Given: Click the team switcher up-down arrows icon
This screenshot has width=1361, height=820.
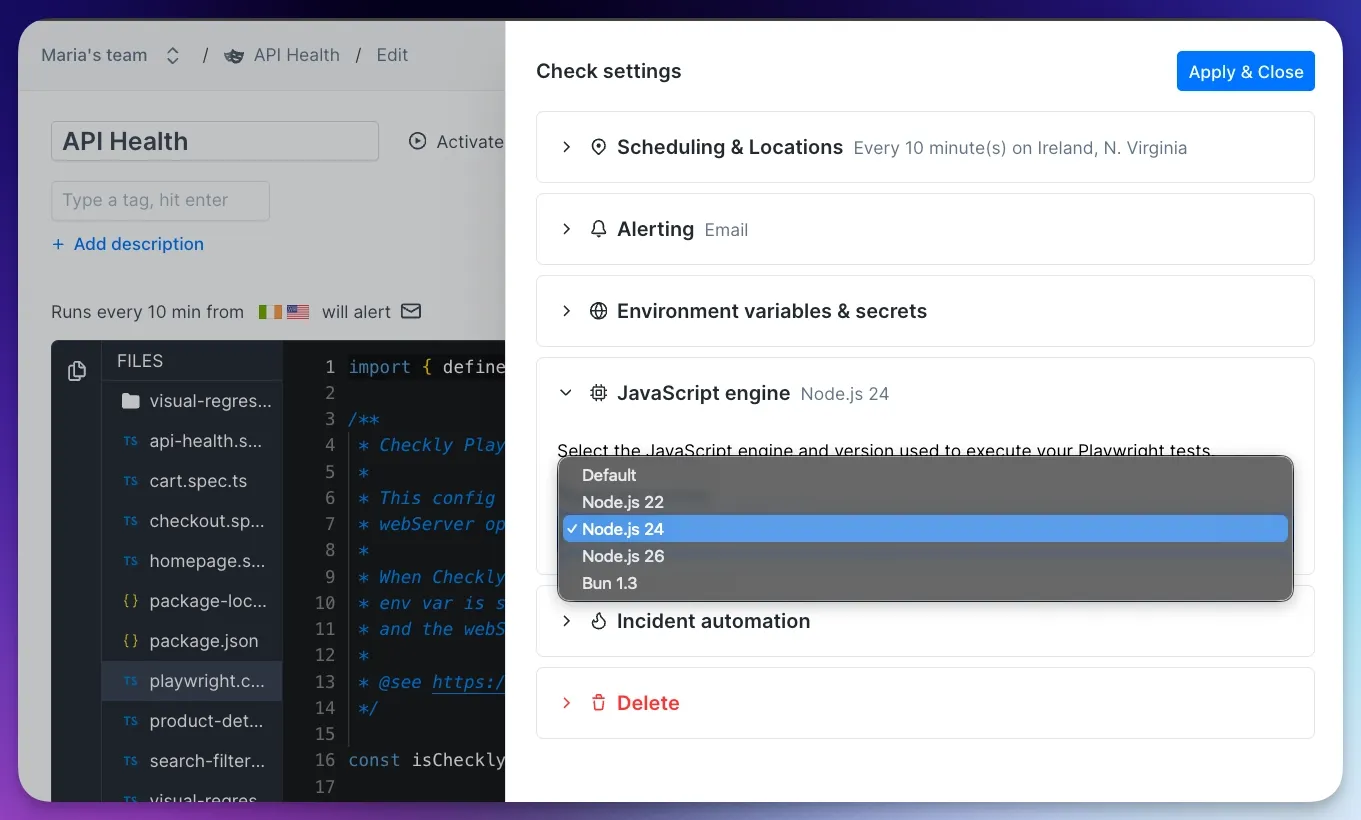Looking at the screenshot, I should point(173,56).
